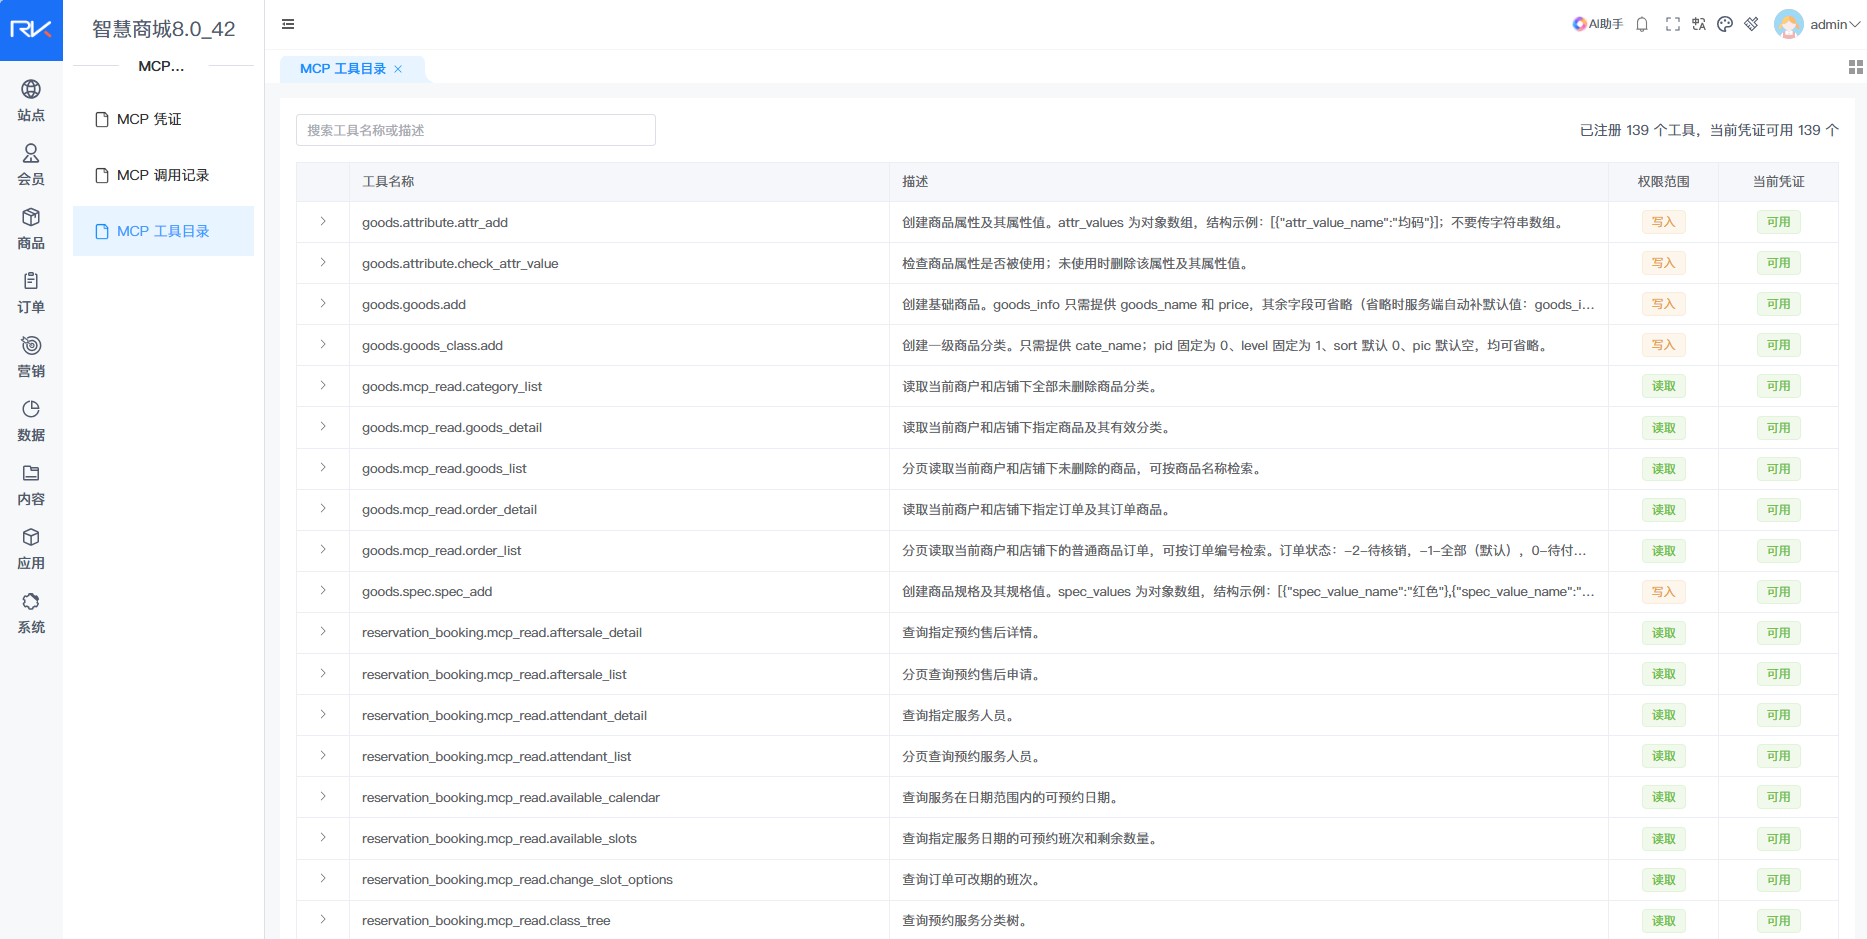1867x939 pixels.
Task: Open the 应用 (apps) sidebar module
Action: pos(31,549)
